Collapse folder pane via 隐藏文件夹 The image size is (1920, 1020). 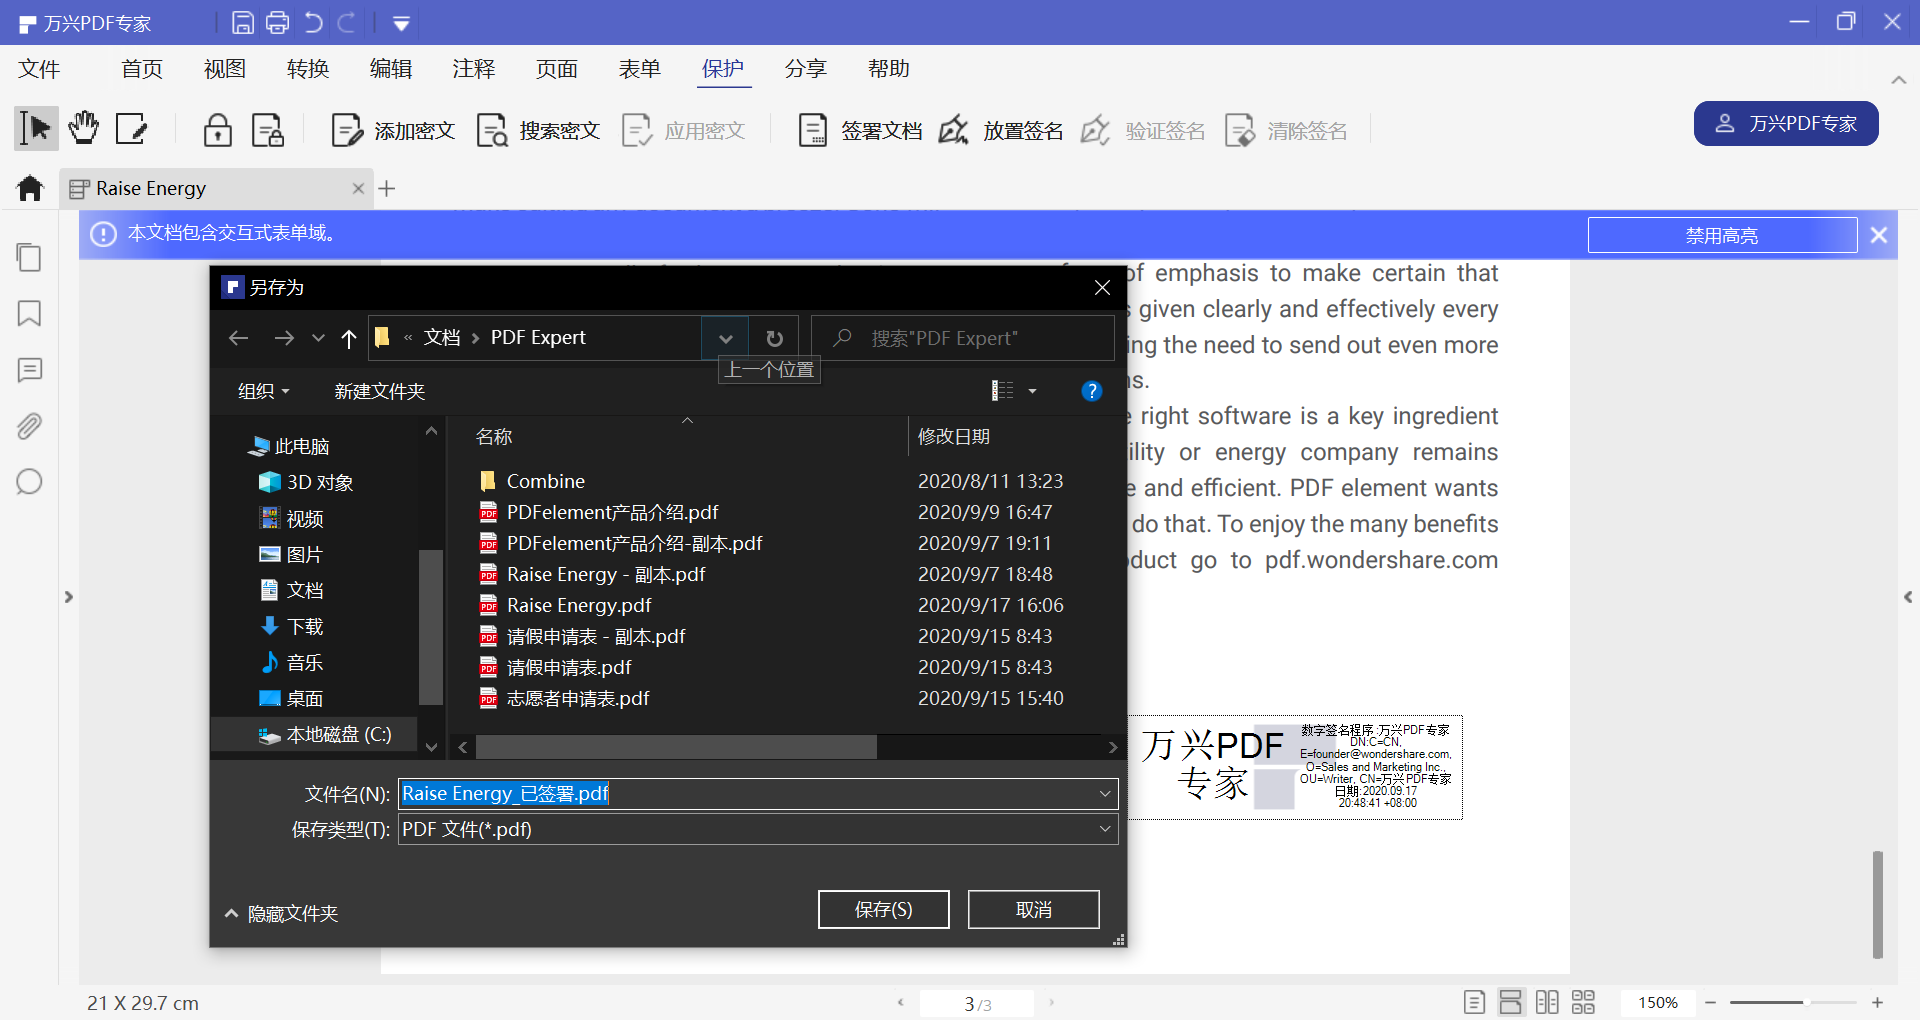coord(281,913)
